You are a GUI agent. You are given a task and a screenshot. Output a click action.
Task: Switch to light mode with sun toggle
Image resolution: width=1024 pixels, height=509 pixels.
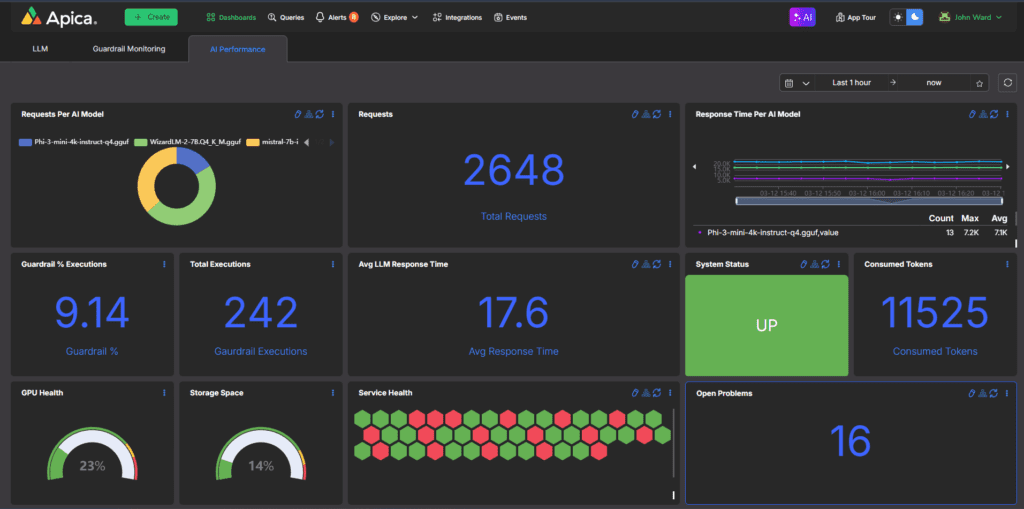pyautogui.click(x=898, y=17)
